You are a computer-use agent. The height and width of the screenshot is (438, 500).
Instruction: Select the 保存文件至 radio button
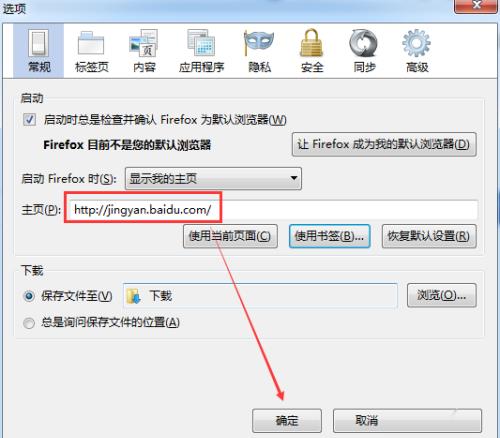coord(29,296)
